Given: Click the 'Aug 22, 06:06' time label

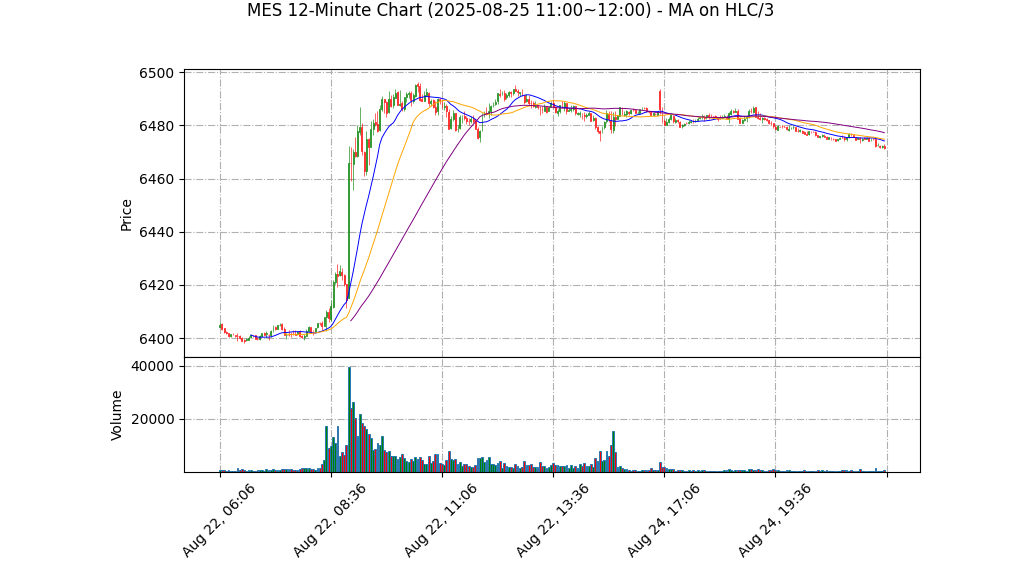Looking at the screenshot, I should tap(218, 520).
